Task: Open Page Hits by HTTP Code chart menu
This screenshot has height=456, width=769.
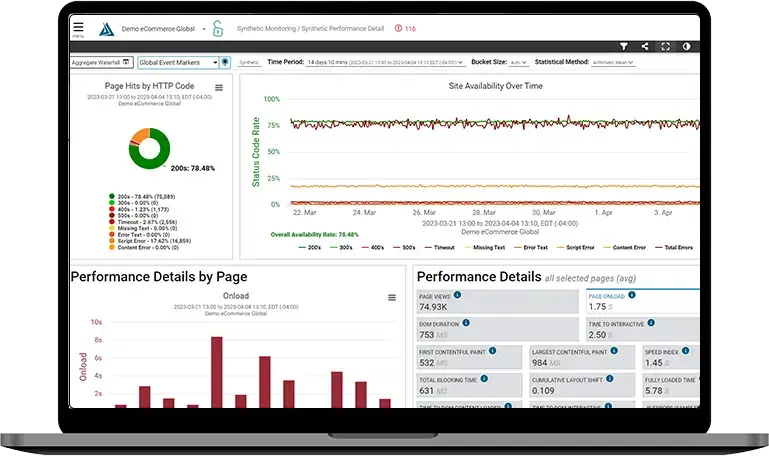Action: point(219,88)
